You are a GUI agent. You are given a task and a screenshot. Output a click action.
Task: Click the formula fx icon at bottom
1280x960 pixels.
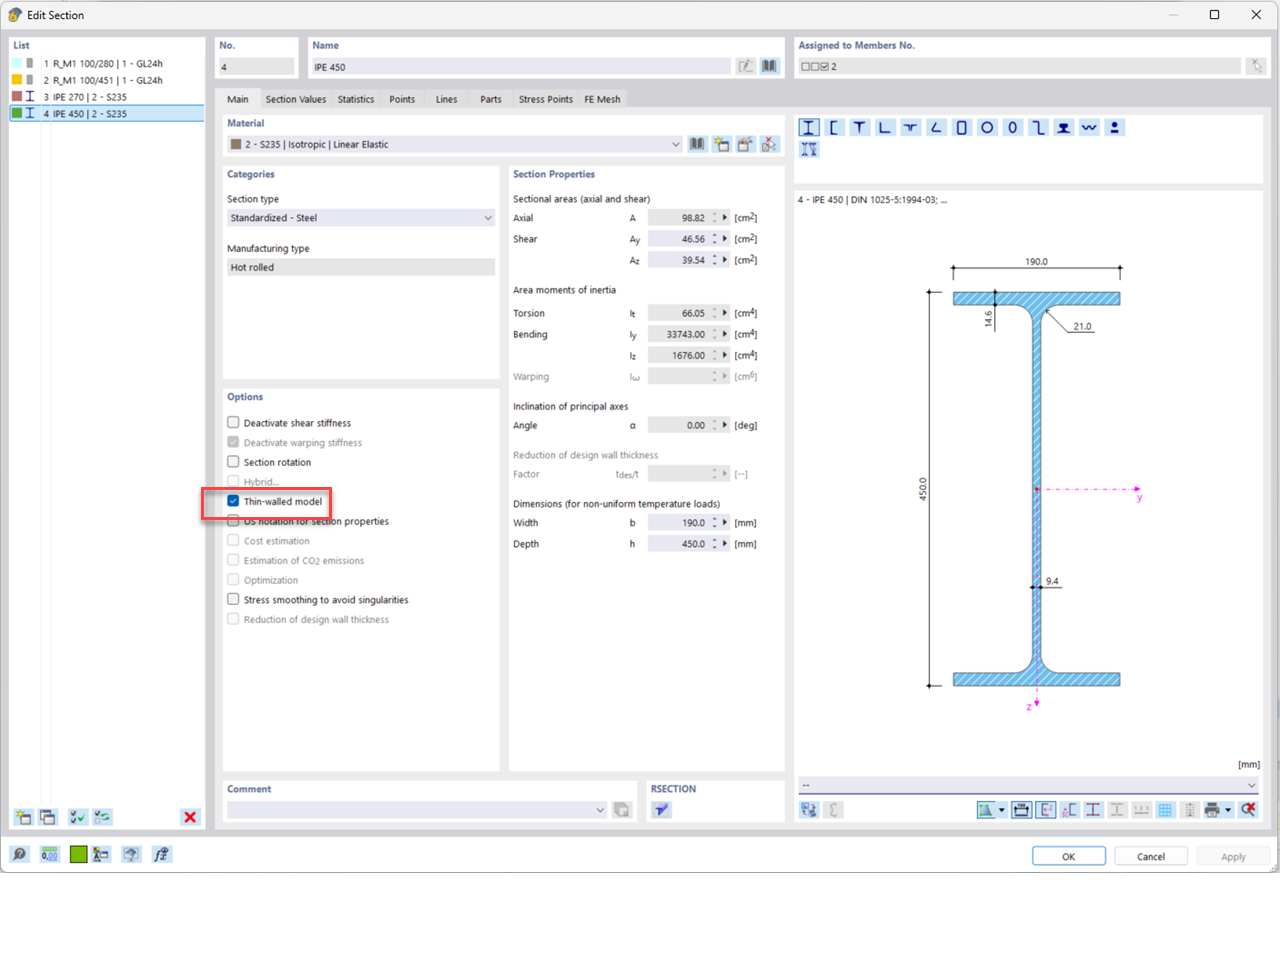[x=161, y=854]
